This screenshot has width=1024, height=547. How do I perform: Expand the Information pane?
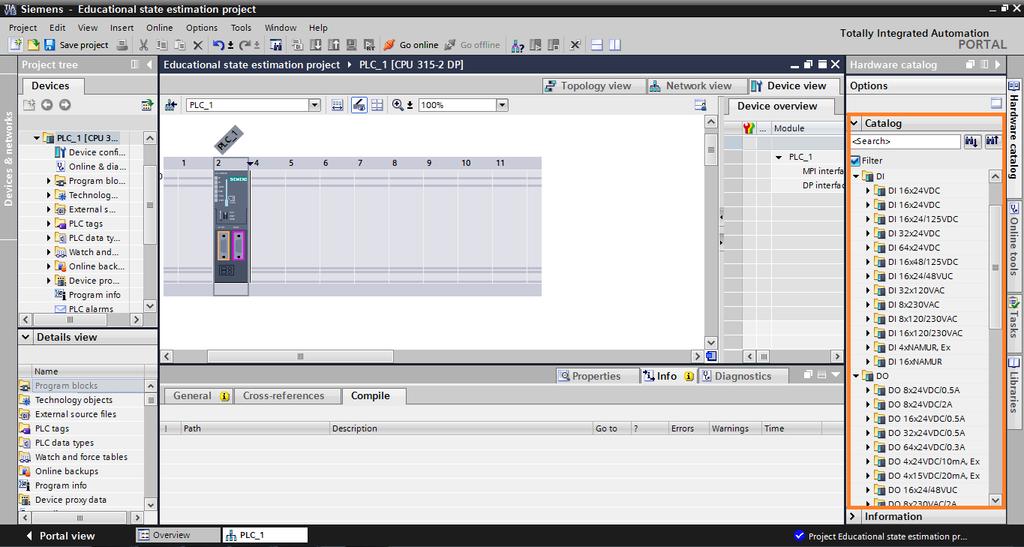pyautogui.click(x=853, y=516)
